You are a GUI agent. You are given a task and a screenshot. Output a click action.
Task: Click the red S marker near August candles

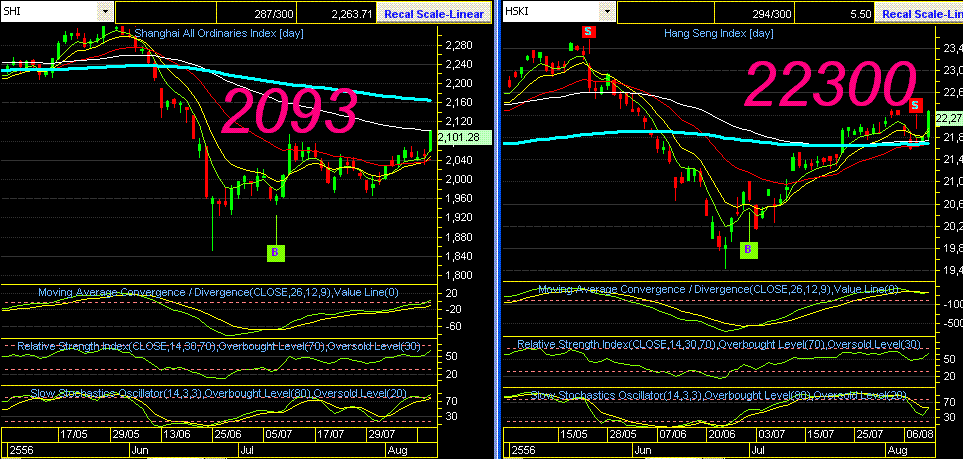[916, 104]
